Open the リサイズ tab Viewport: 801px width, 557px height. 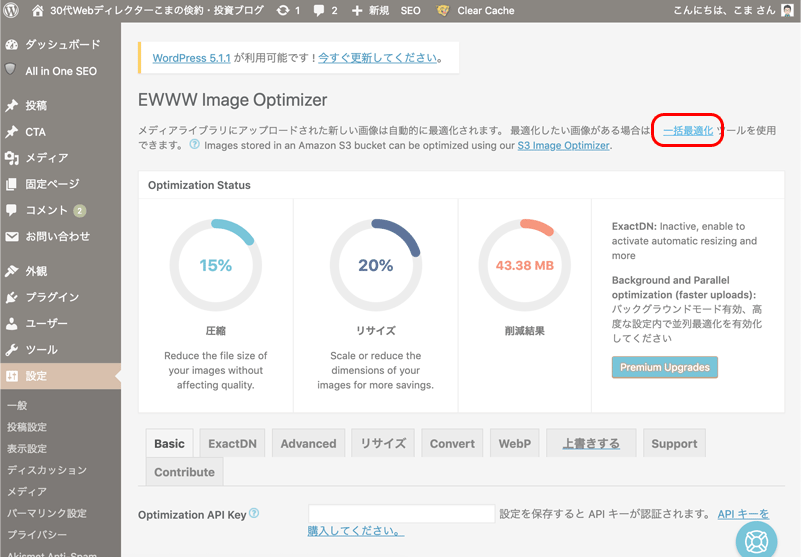click(x=383, y=443)
